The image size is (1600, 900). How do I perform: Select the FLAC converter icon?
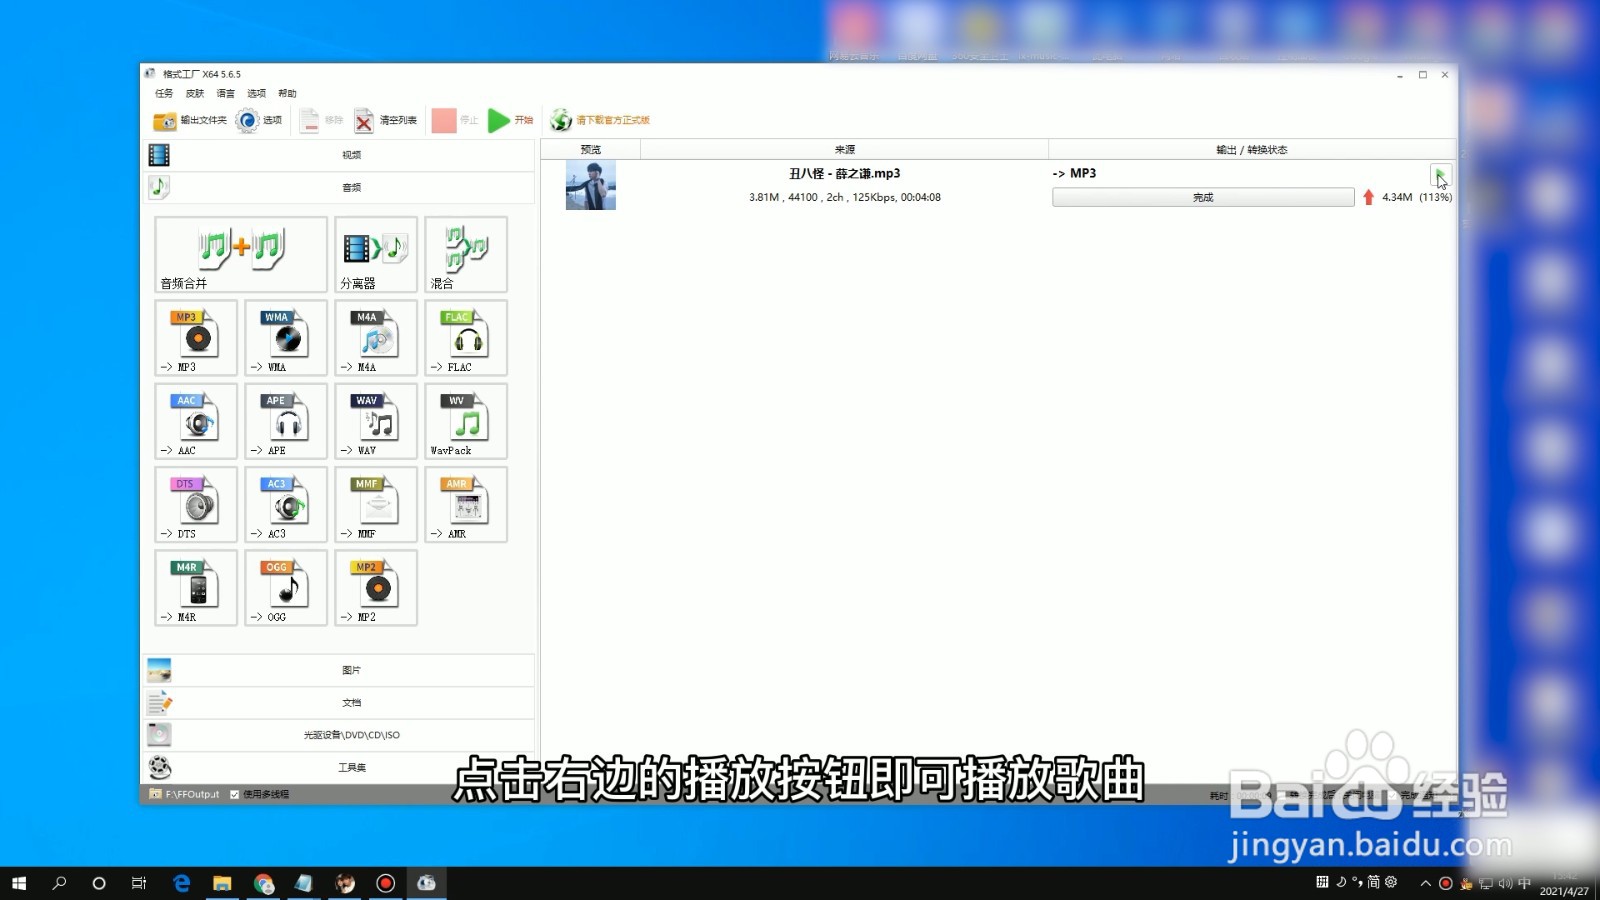pos(464,338)
